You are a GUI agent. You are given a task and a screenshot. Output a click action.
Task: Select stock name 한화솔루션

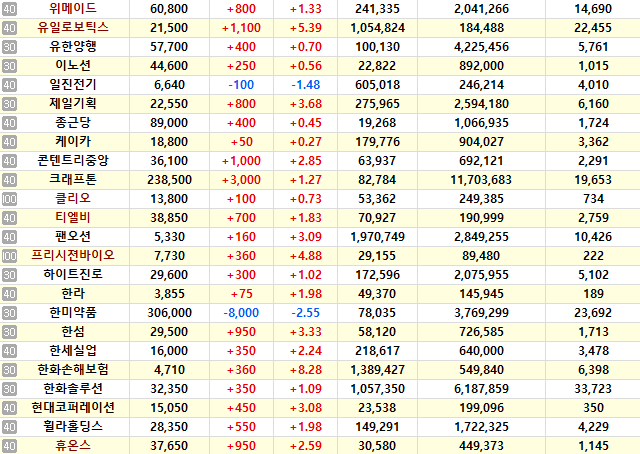click(x=73, y=388)
